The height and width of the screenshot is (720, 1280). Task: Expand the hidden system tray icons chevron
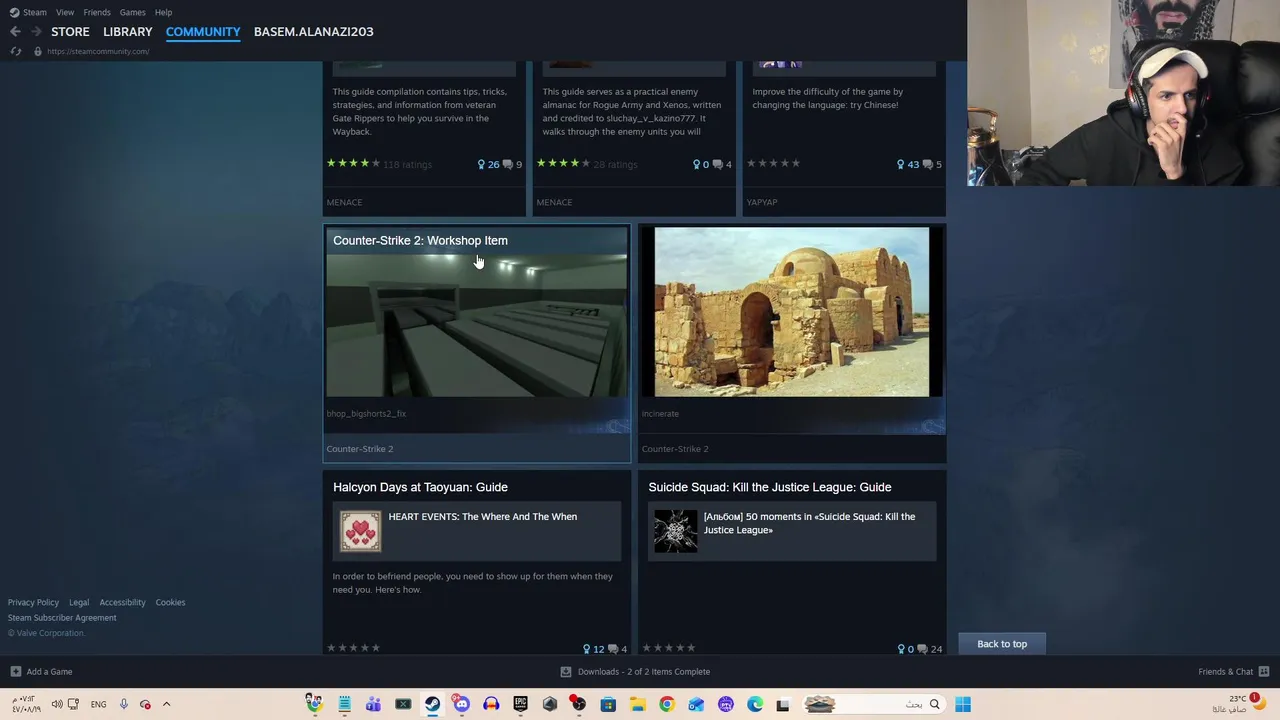point(166,704)
